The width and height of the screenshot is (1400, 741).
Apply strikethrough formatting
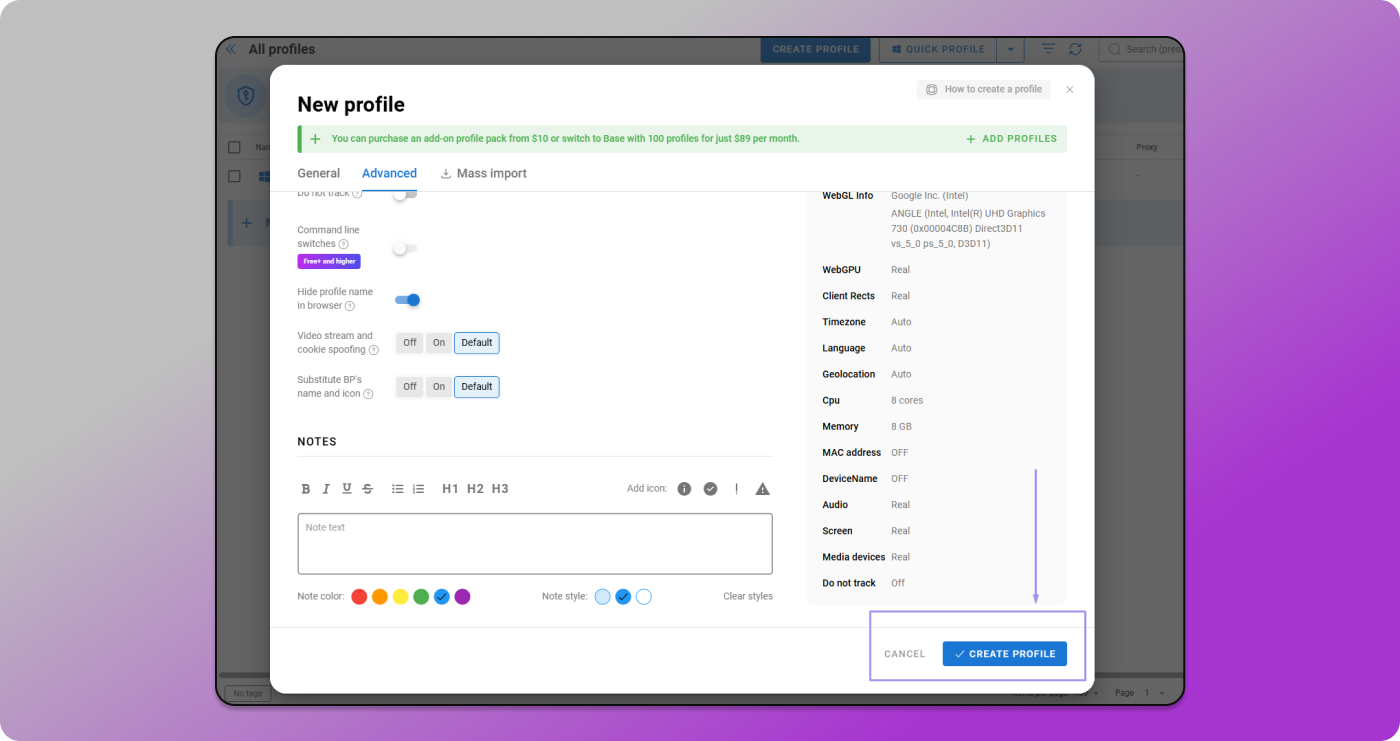click(x=367, y=488)
